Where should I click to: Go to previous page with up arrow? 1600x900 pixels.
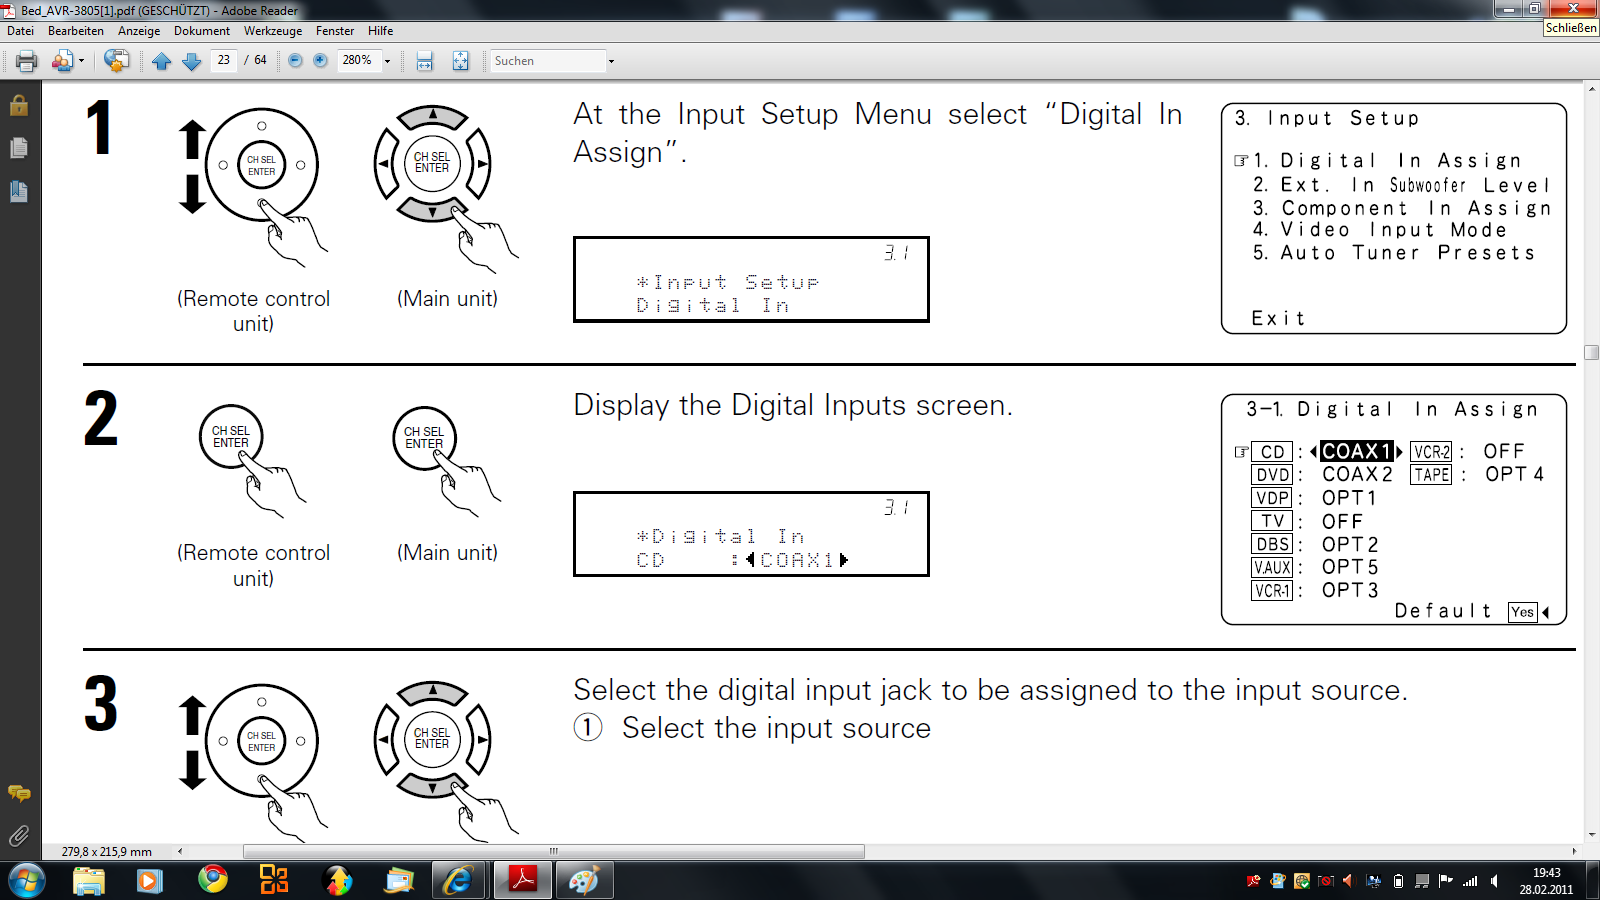coord(162,61)
